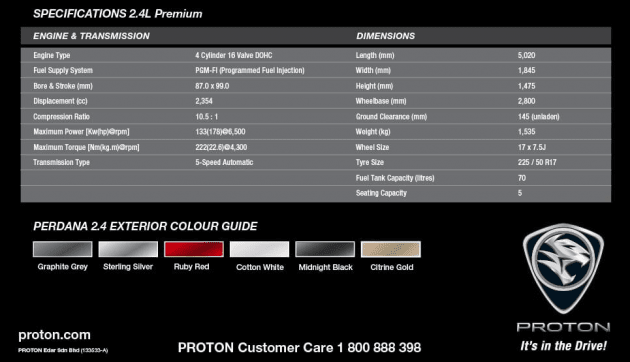Click the '5' seating capacity value
630x362 pixels.
(520, 193)
